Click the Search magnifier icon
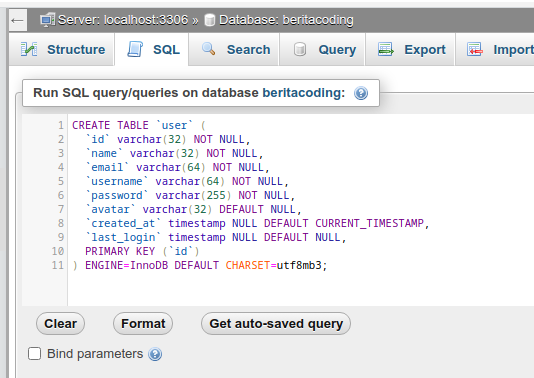The image size is (534, 378). [208, 49]
